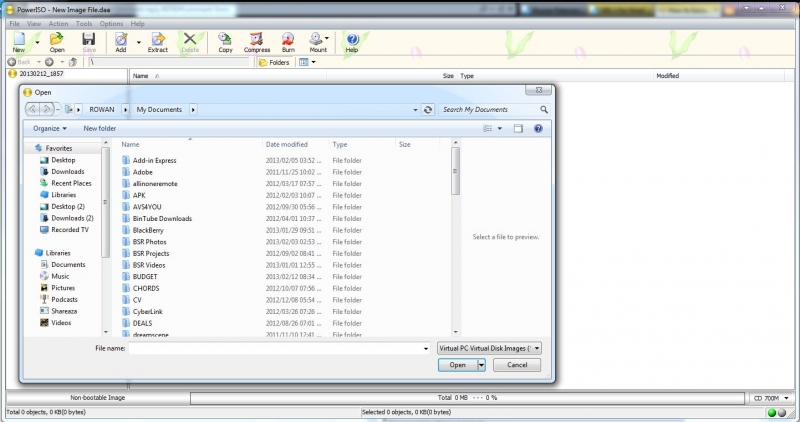Select the BSR Photos folder
The height and width of the screenshot is (422, 800).
(x=149, y=241)
